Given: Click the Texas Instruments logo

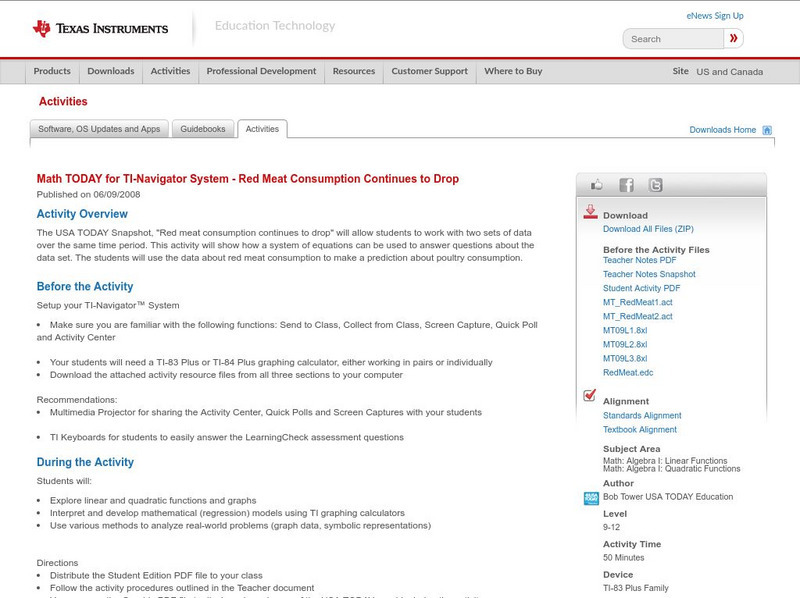Looking at the screenshot, I should pyautogui.click(x=101, y=29).
